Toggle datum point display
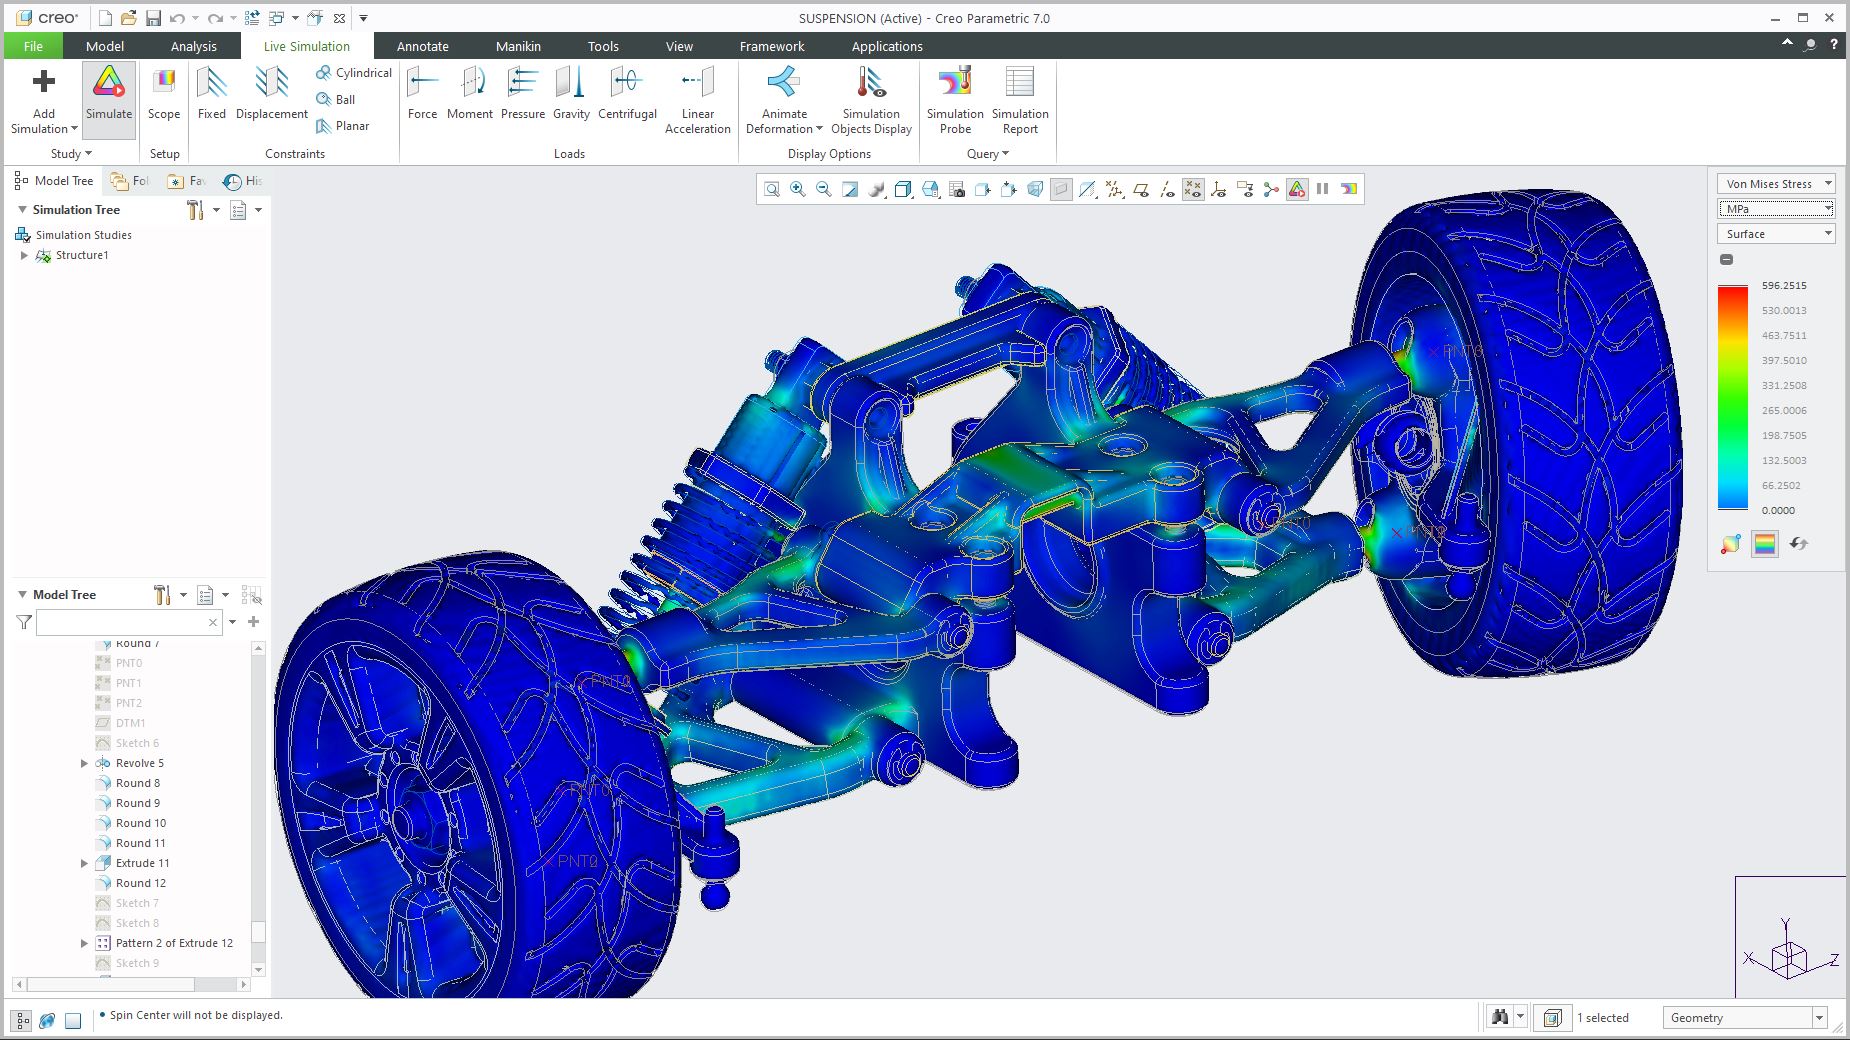Screen dimensions: 1850x1040 [x=1193, y=189]
